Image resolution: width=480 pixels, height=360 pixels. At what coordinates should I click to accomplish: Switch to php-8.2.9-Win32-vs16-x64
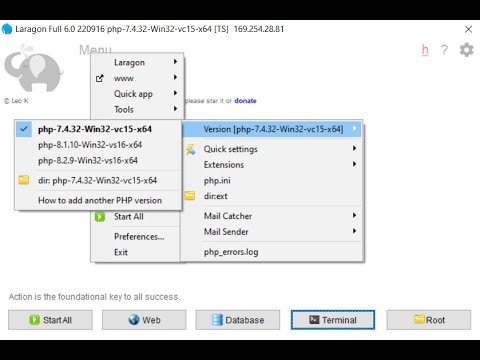[98, 160]
